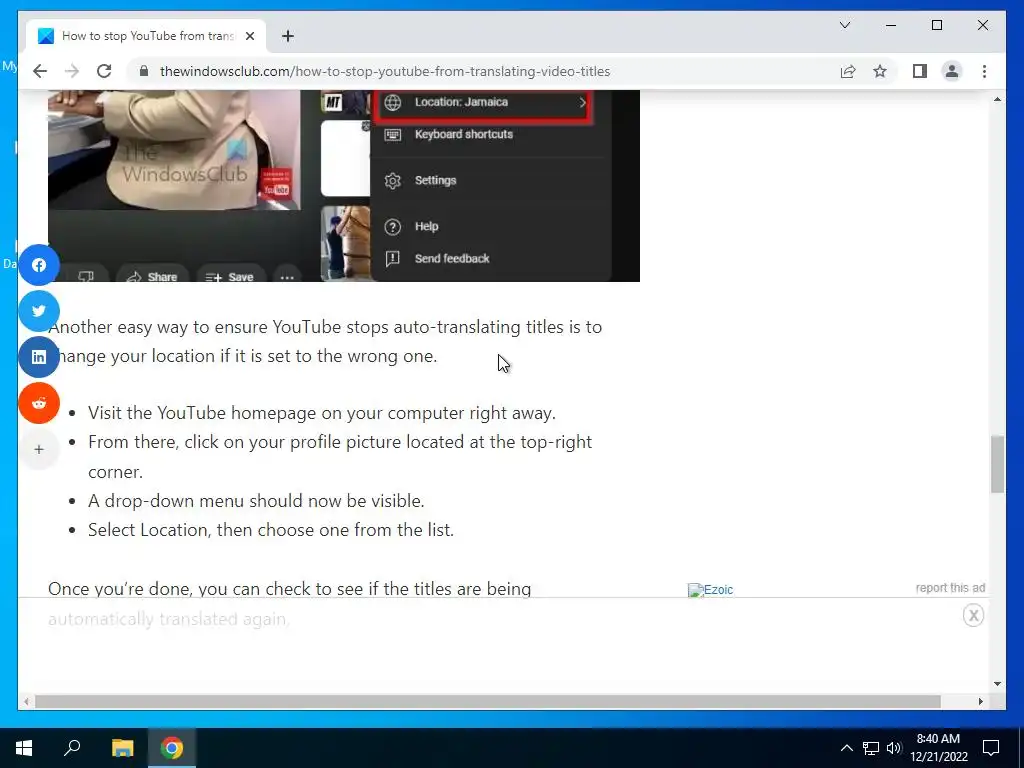
Task: Open volume control in system tray
Action: 894,748
